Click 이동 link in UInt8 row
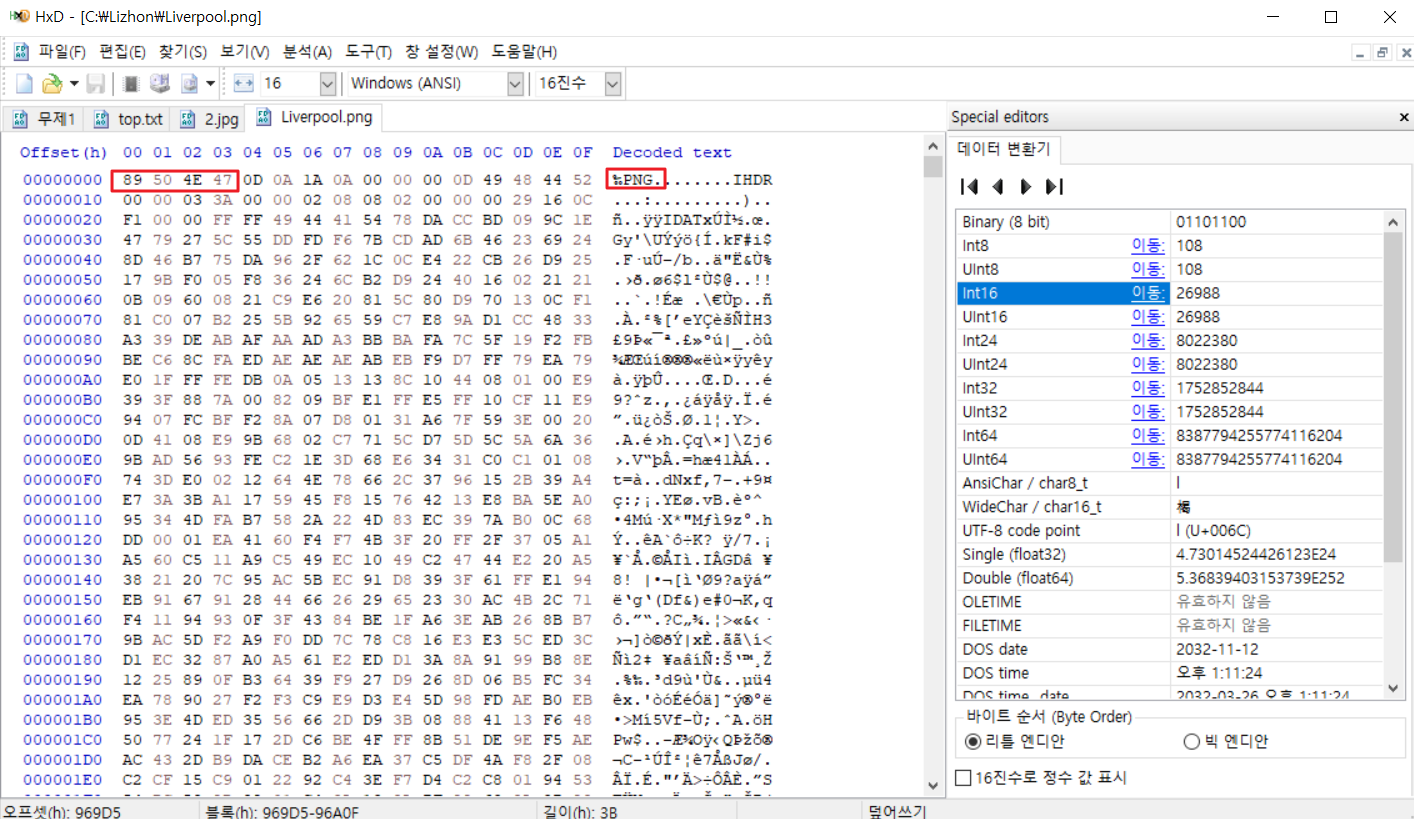This screenshot has width=1414, height=819. (x=1148, y=269)
